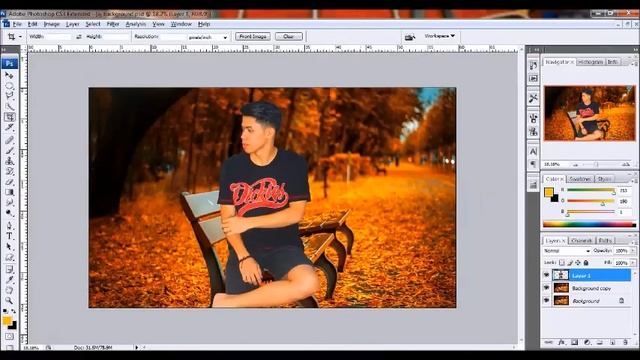
Task: Select the Eraser tool
Action: pos(9,182)
